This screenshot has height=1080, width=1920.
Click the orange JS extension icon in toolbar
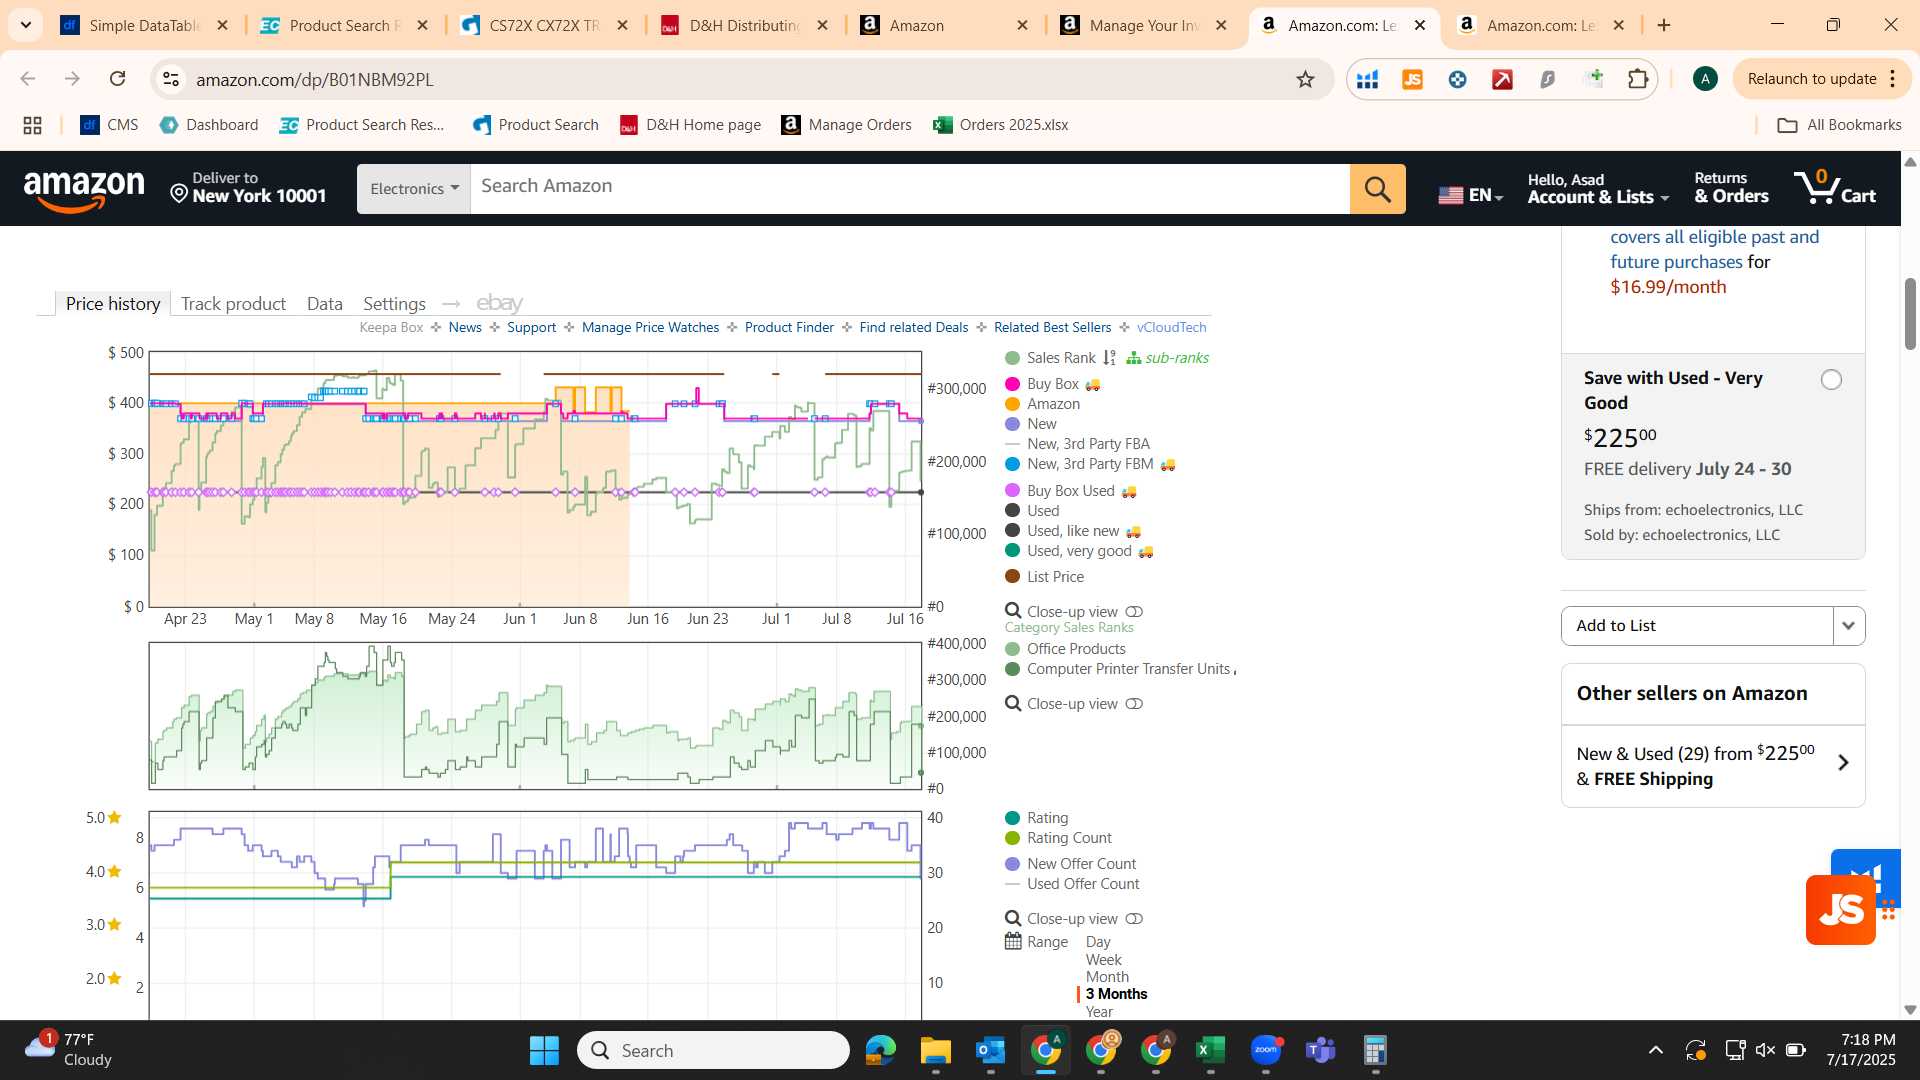1412,79
